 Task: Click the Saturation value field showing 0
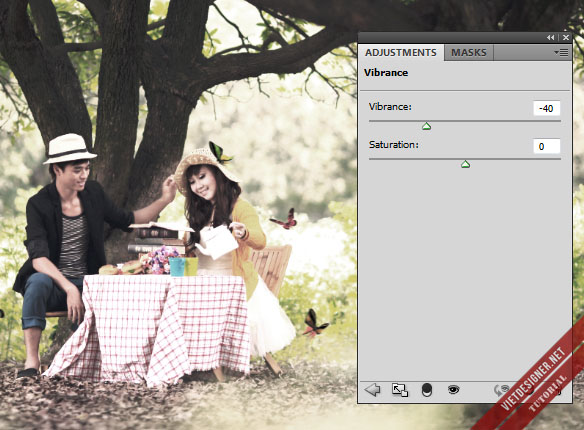pyautogui.click(x=546, y=146)
